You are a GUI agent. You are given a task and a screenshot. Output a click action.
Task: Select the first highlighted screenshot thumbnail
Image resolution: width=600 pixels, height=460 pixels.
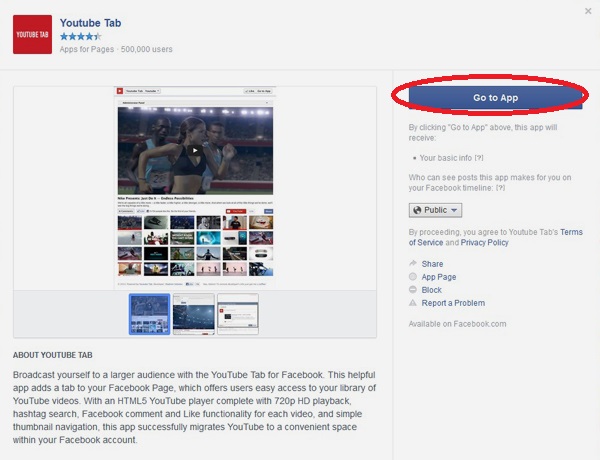tap(149, 314)
